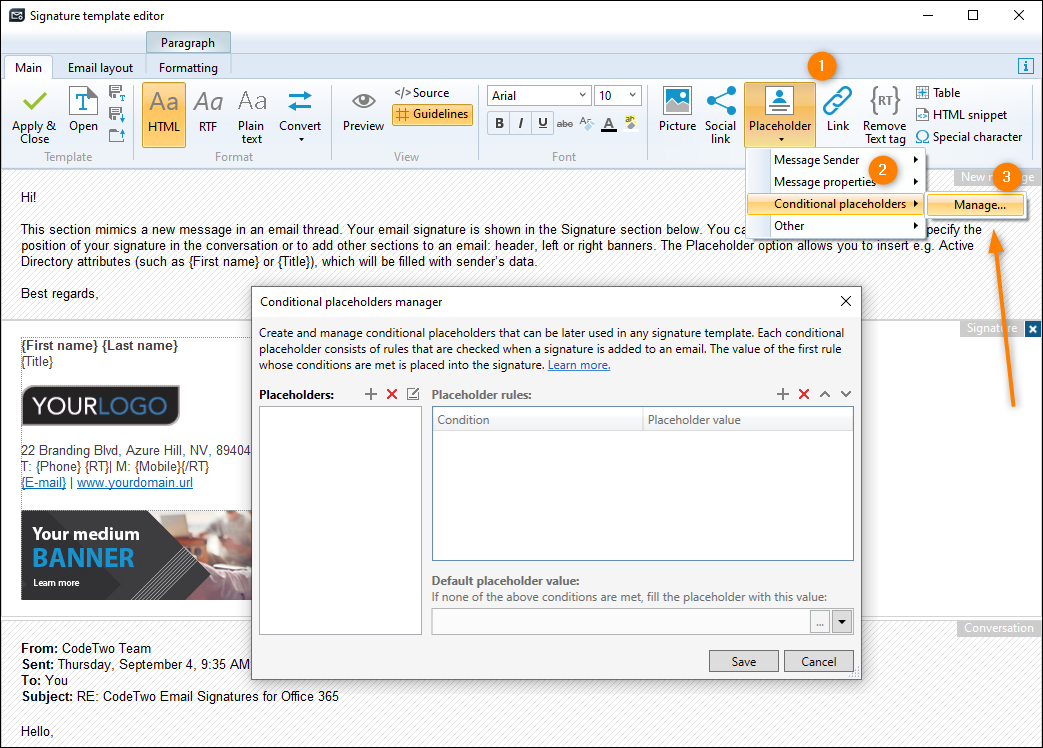Insert an HTML snippet
Viewport: 1043px width, 748px height.
pos(962,115)
